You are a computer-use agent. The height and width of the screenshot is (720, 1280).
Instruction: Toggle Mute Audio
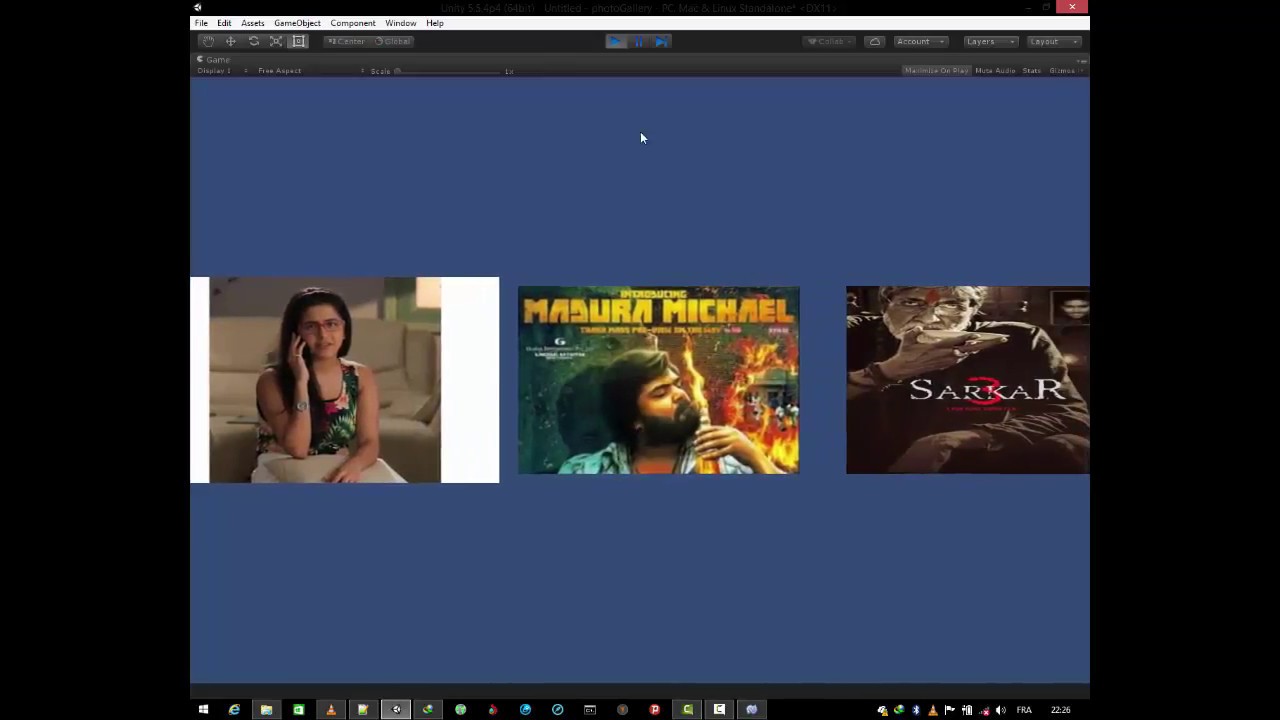[995, 71]
